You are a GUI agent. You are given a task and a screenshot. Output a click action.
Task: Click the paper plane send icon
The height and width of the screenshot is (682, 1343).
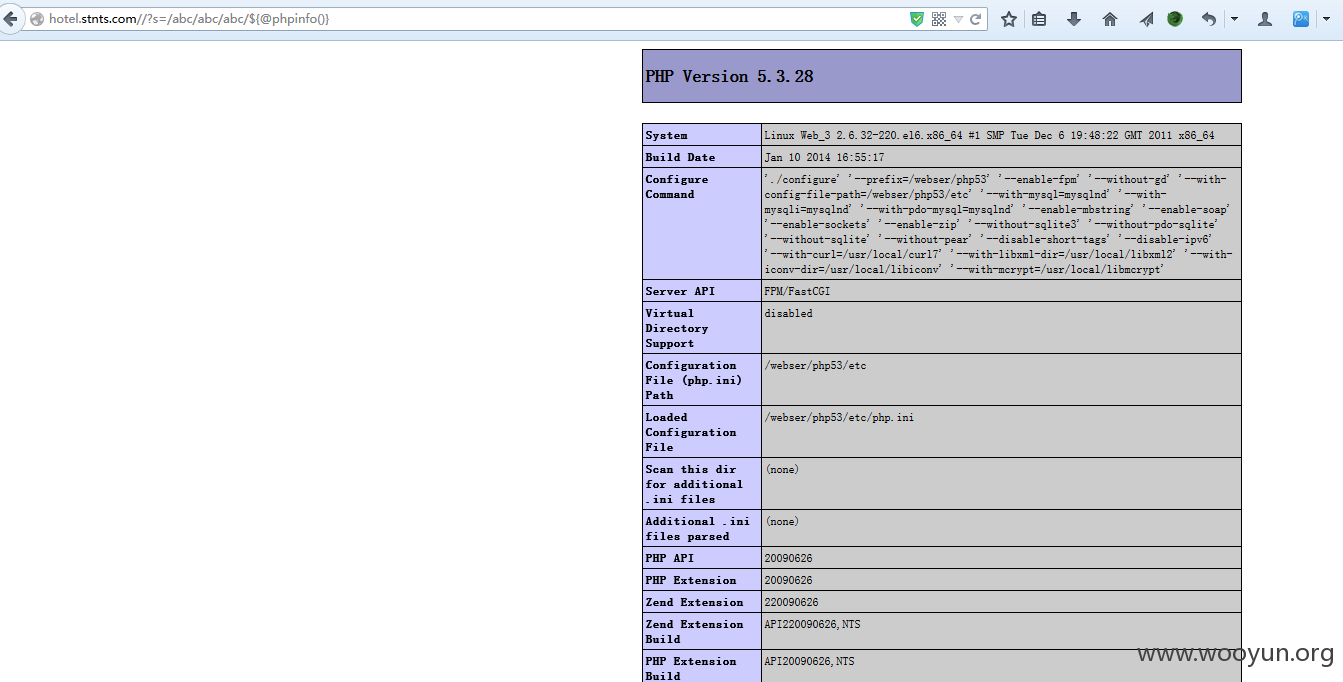point(1146,19)
